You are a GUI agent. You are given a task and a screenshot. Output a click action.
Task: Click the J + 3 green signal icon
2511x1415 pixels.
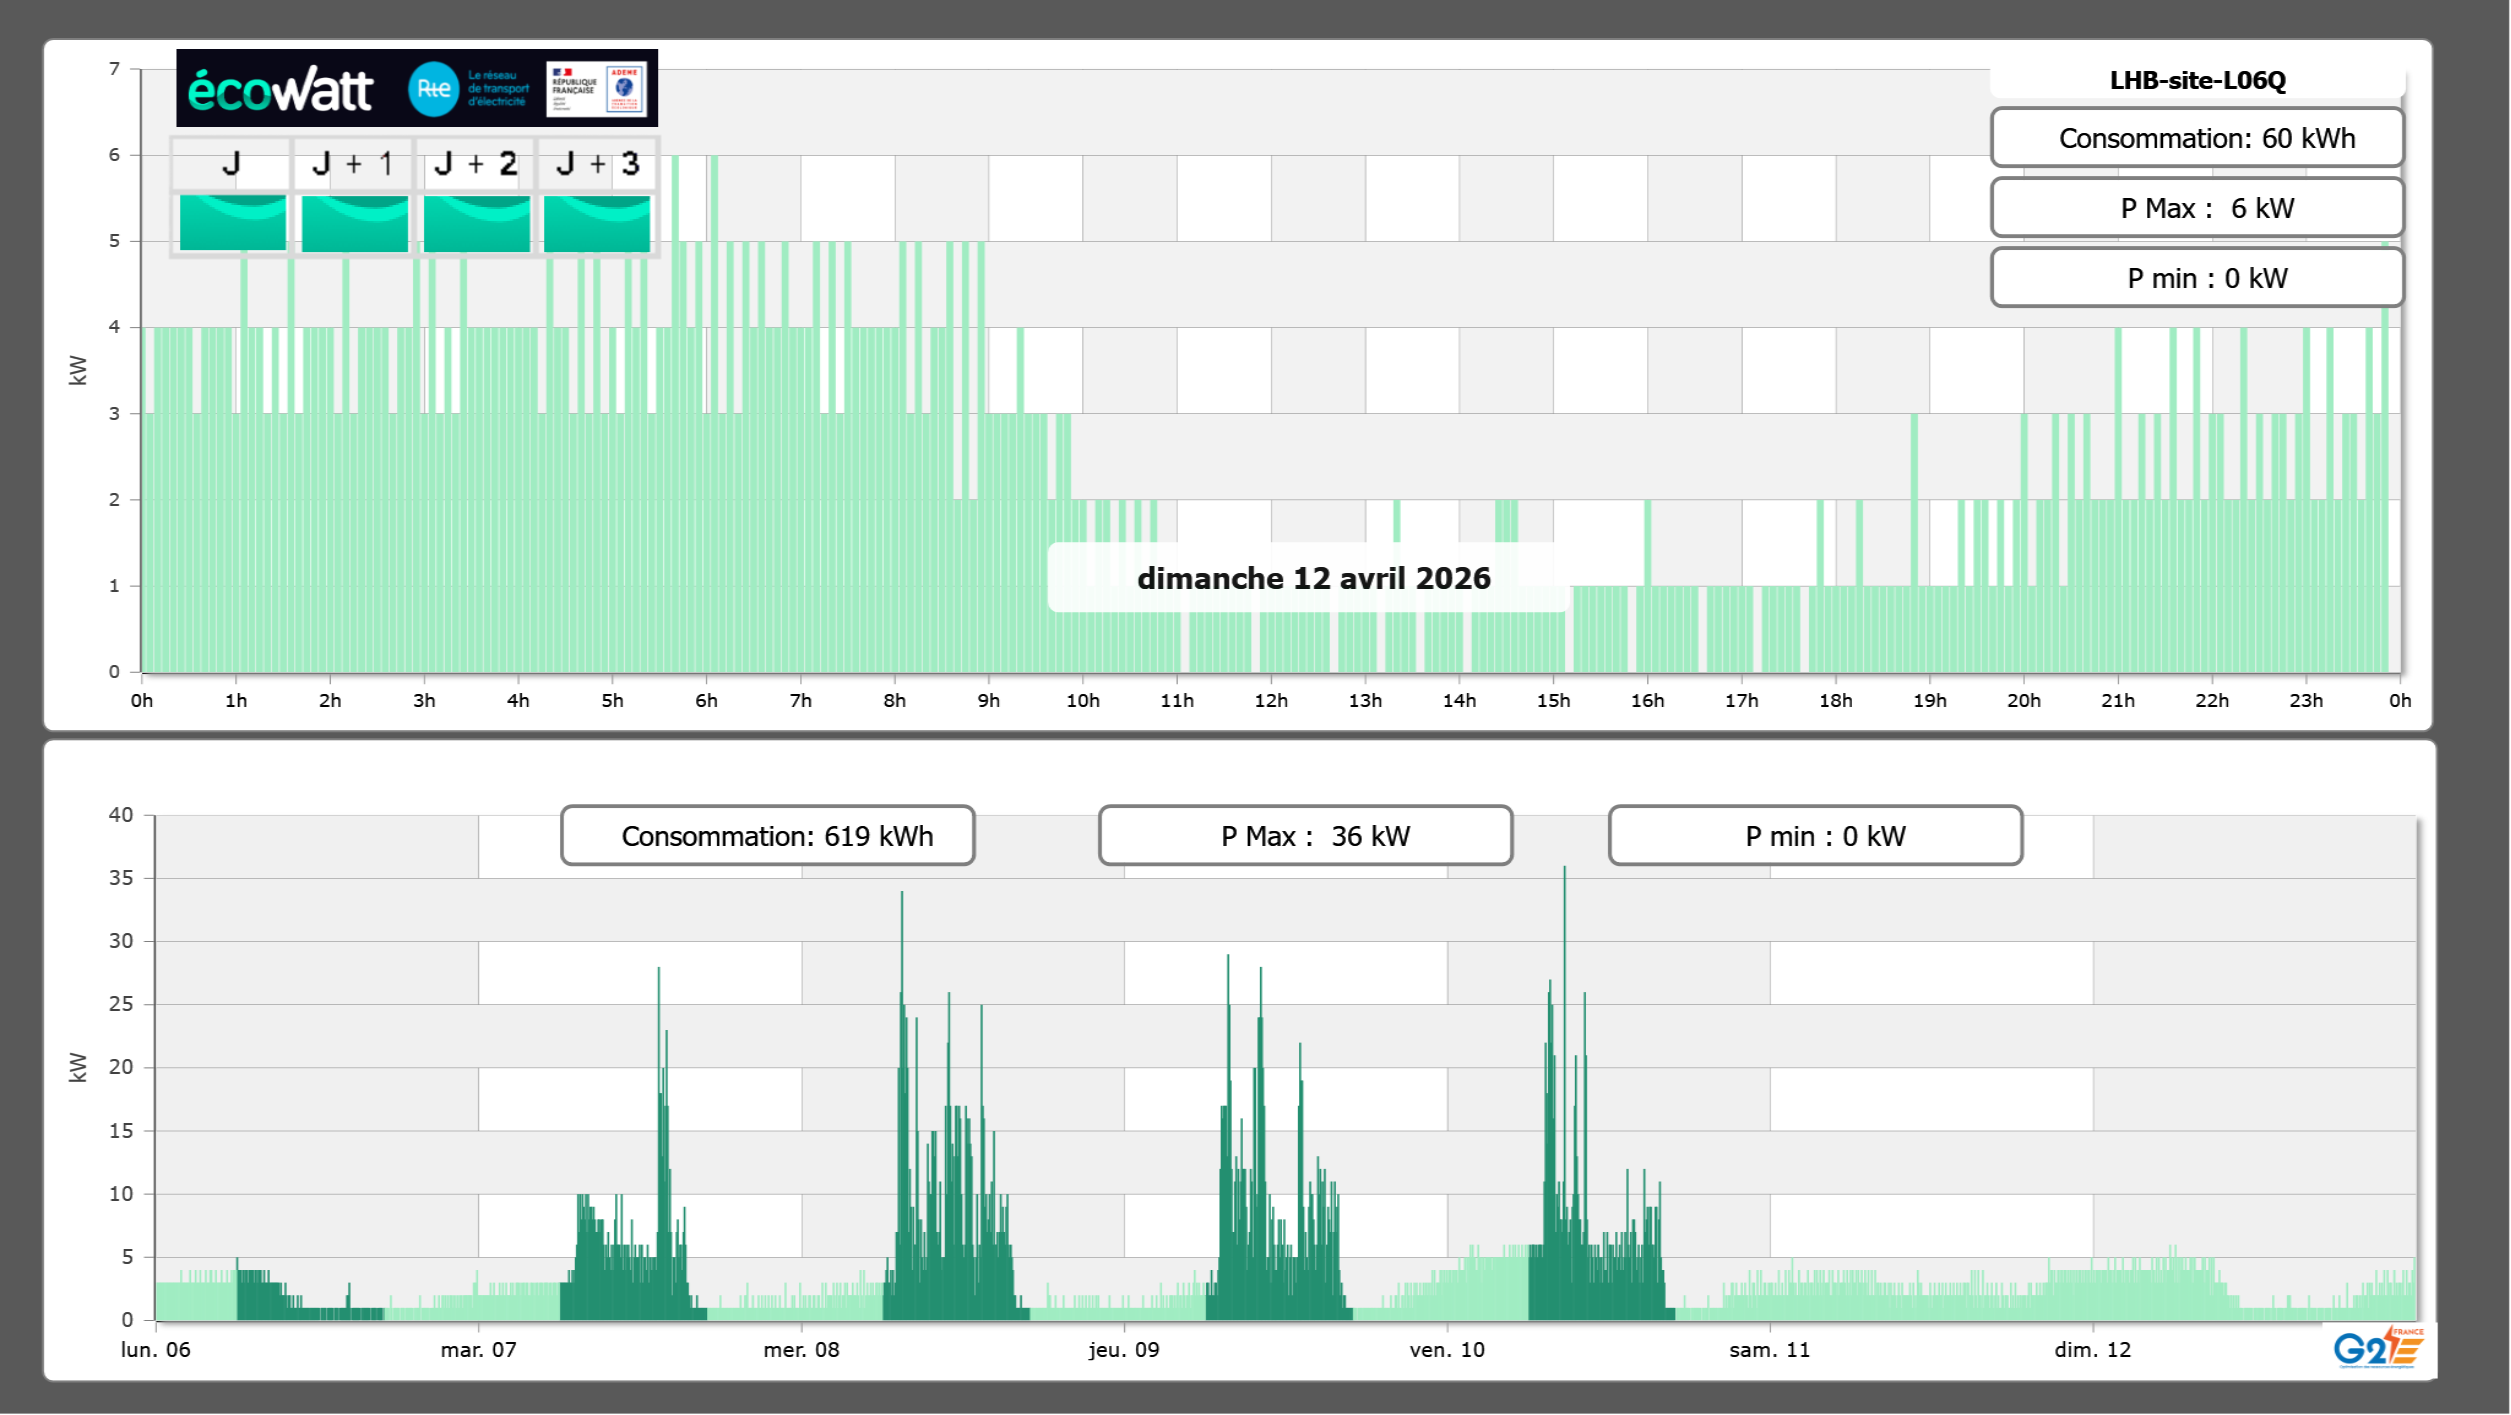[x=597, y=223]
